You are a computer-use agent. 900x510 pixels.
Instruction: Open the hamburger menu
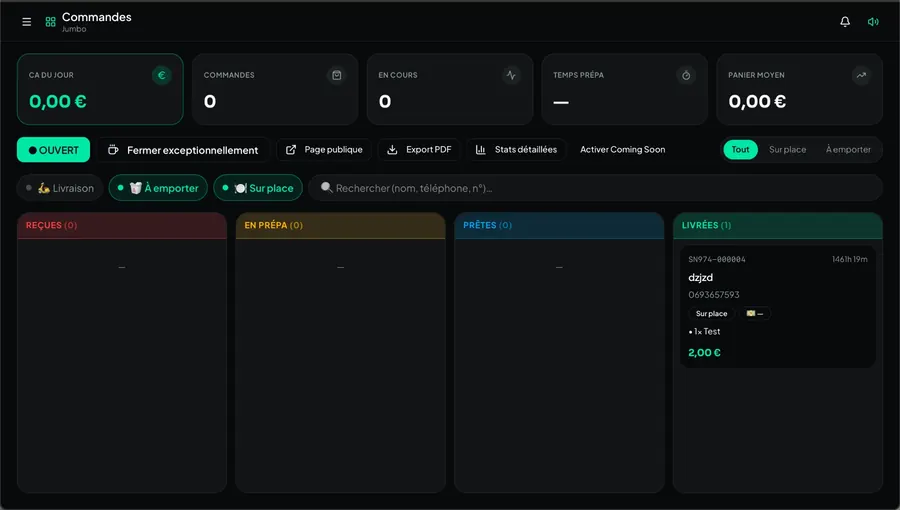coord(26,22)
